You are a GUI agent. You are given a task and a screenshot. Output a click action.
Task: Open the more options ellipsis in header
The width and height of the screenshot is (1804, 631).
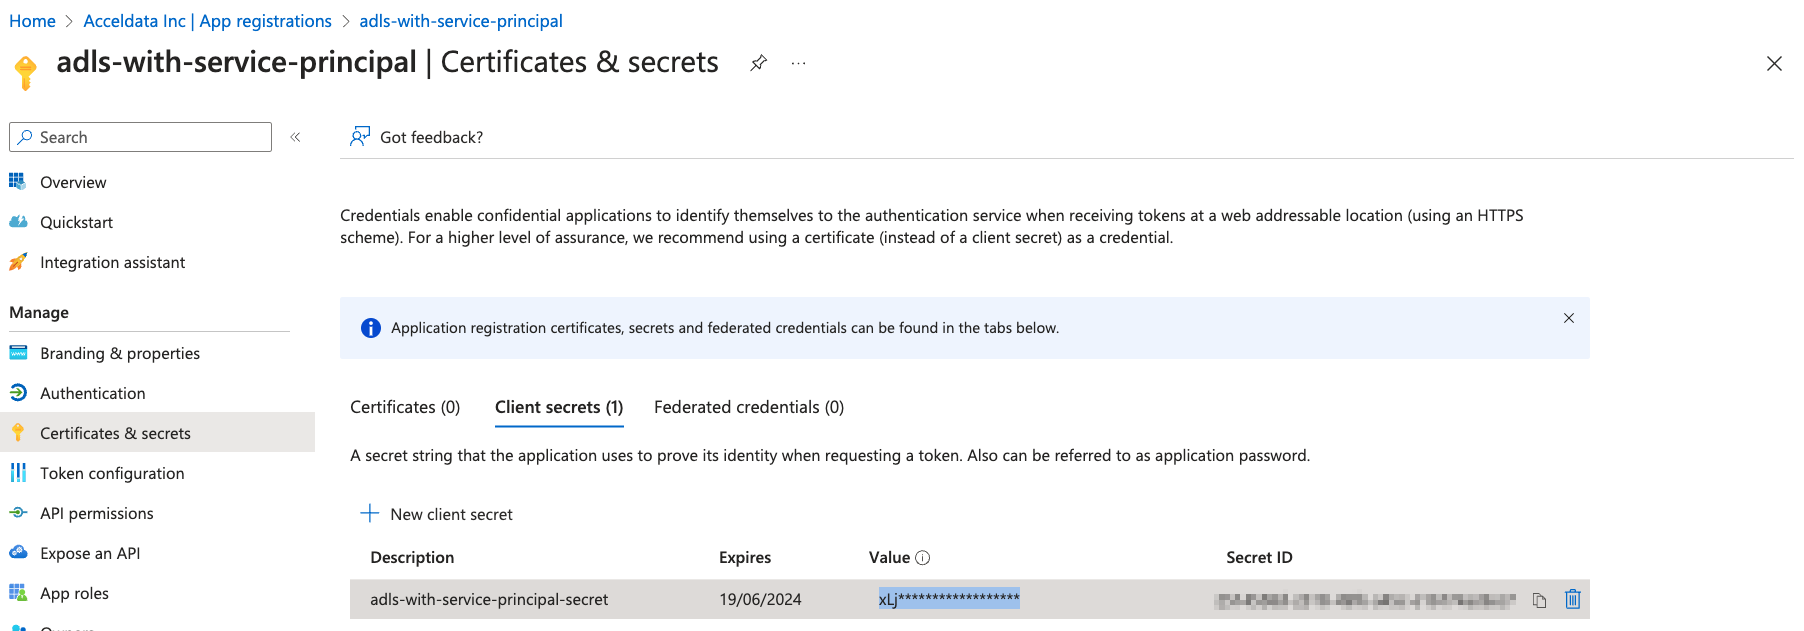coord(798,63)
